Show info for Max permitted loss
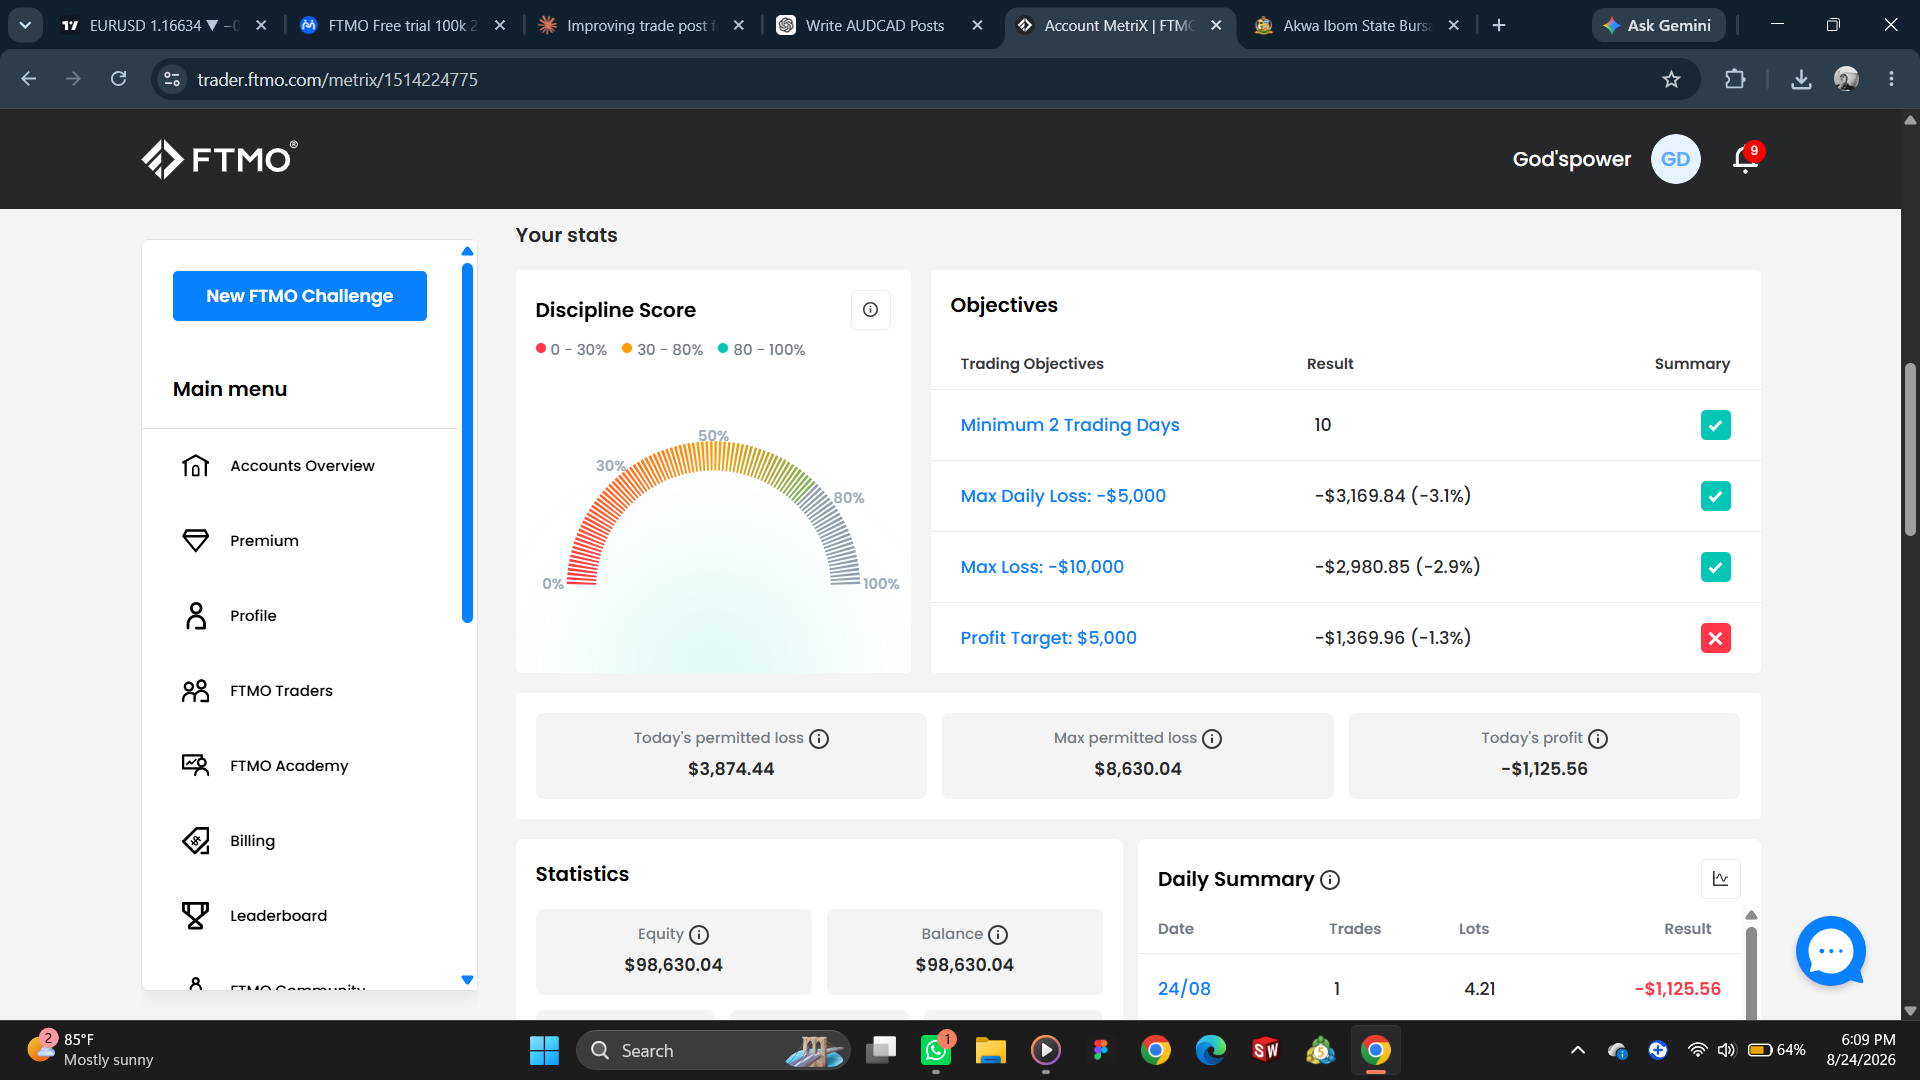The height and width of the screenshot is (1080, 1920). pyautogui.click(x=1212, y=739)
